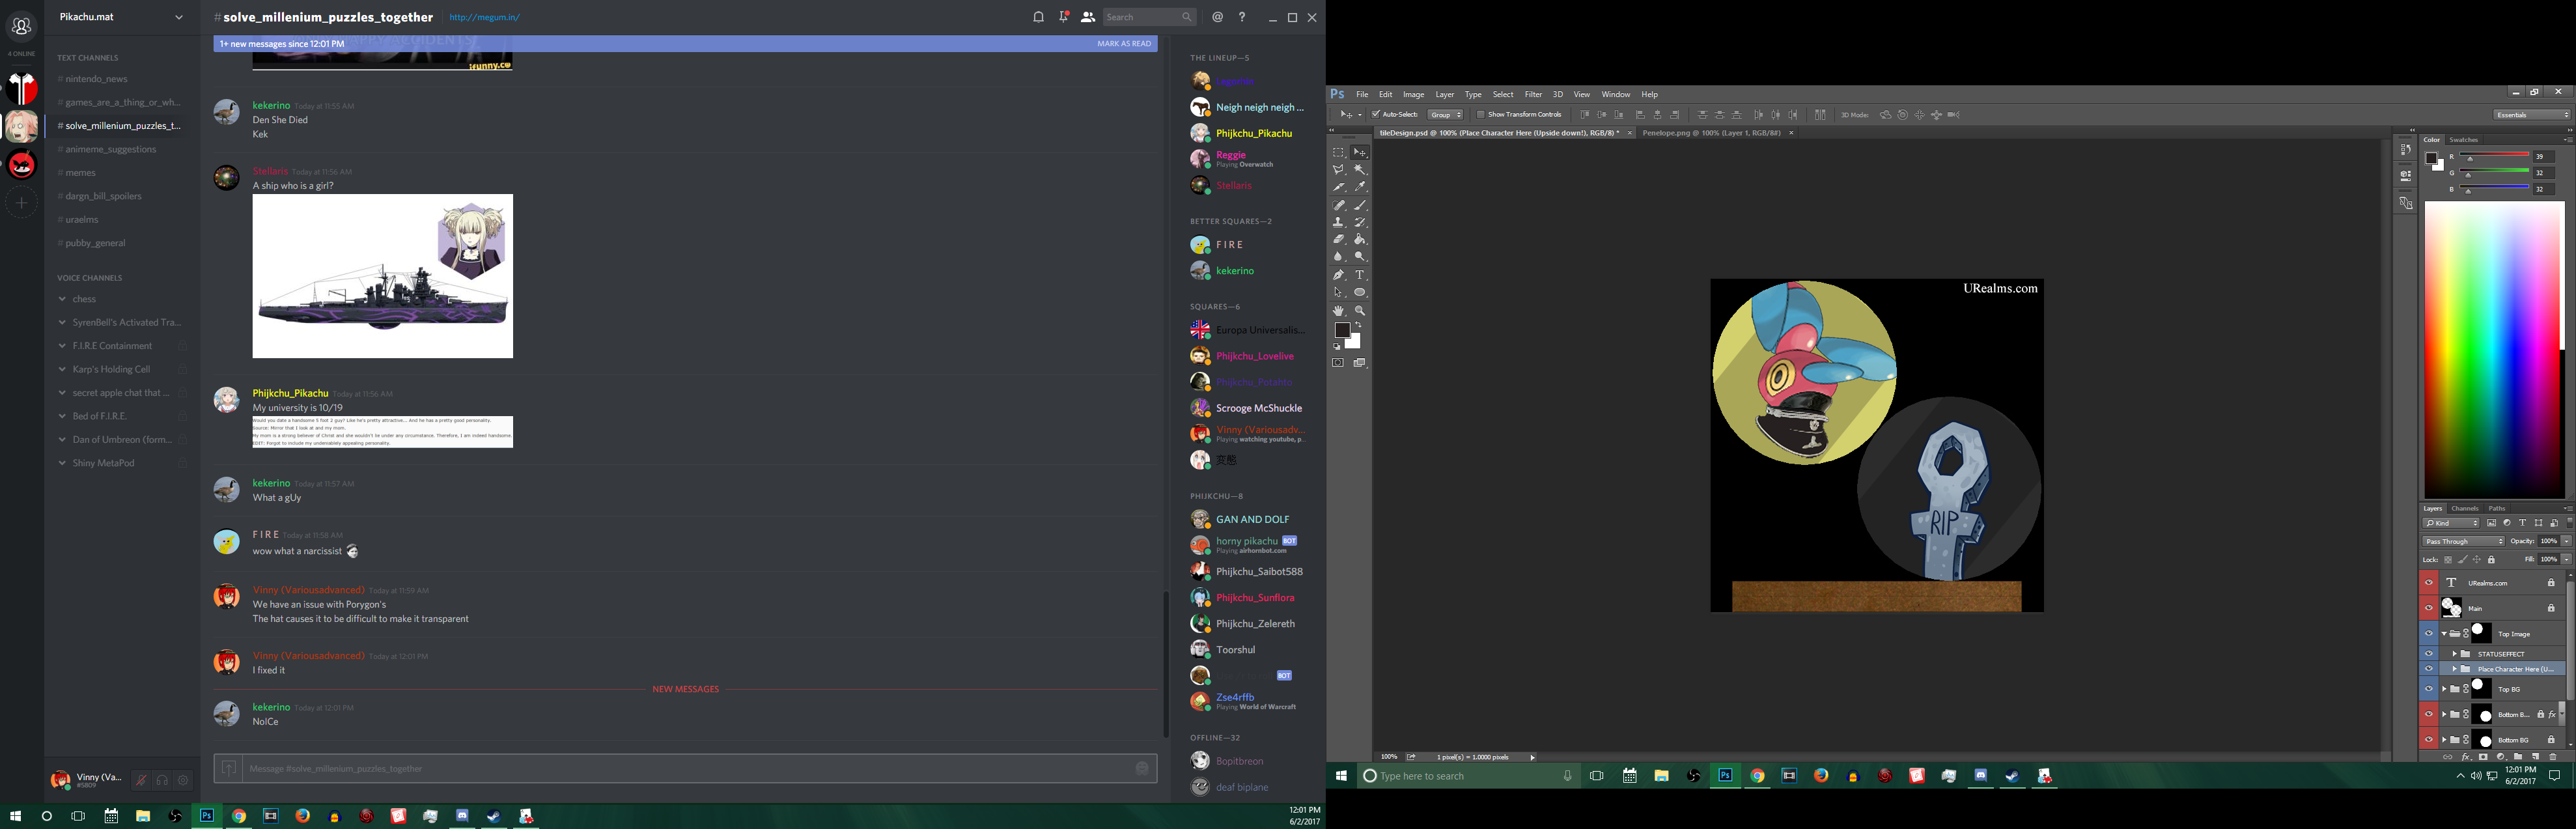Expand the STATUSEFFECT layer group
Screen dimensions: 2576x829
(2454, 654)
